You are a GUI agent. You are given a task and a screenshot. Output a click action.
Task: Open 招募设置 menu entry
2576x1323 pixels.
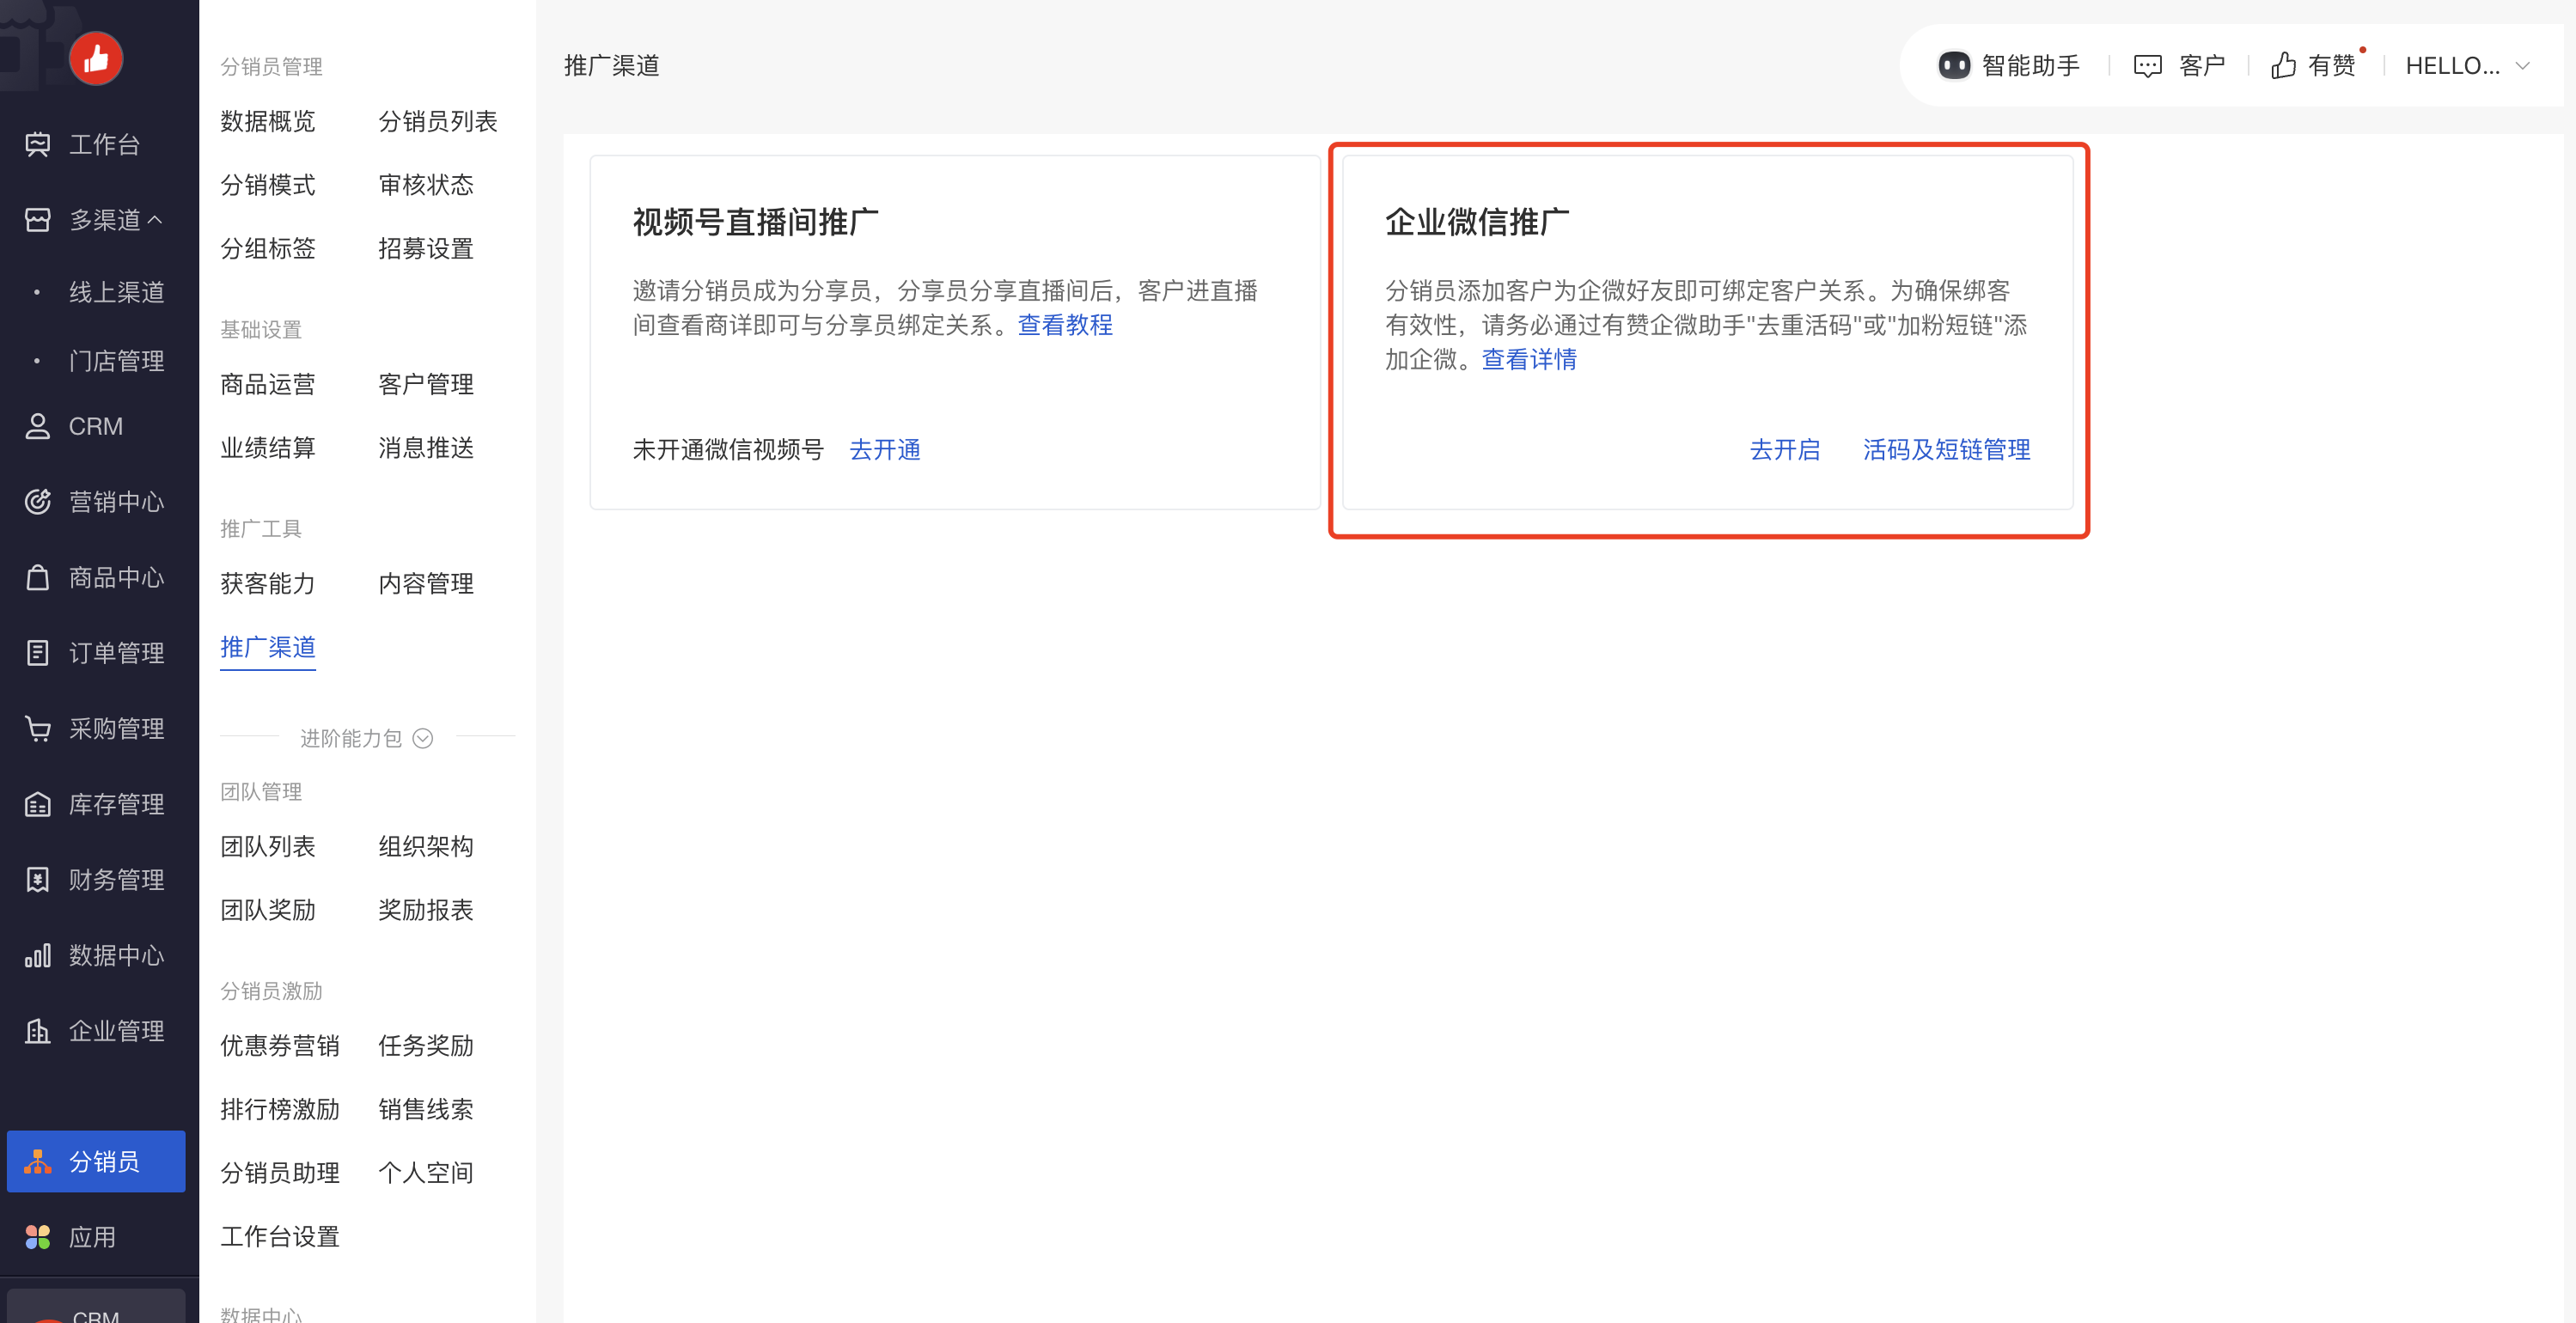pos(425,249)
